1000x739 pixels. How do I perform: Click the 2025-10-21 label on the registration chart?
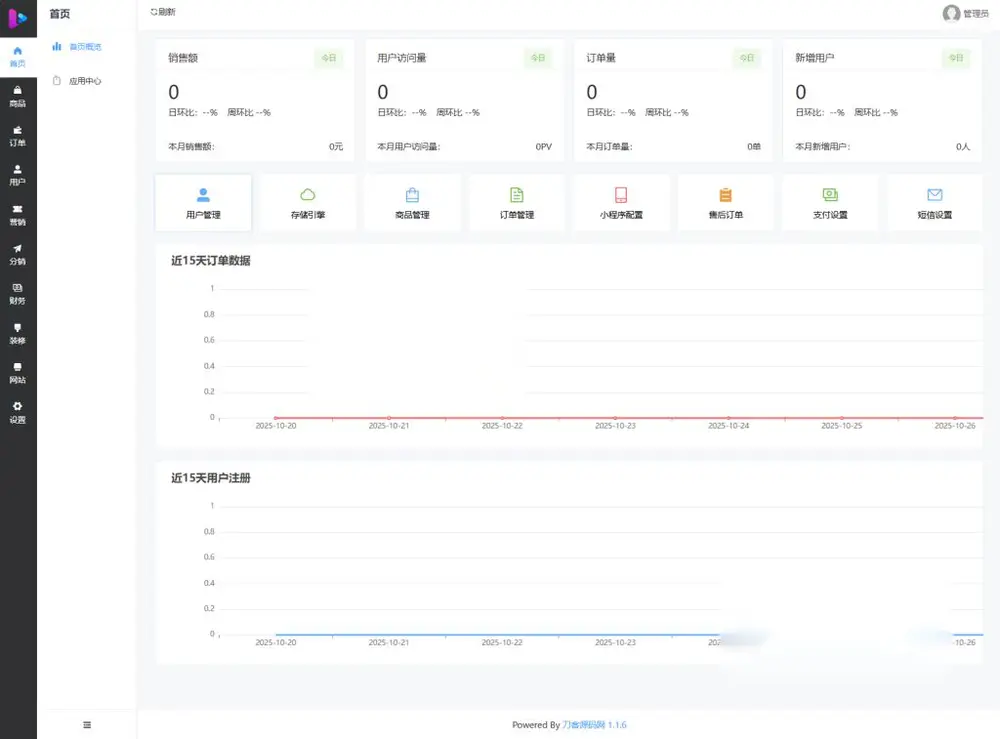tap(389, 642)
